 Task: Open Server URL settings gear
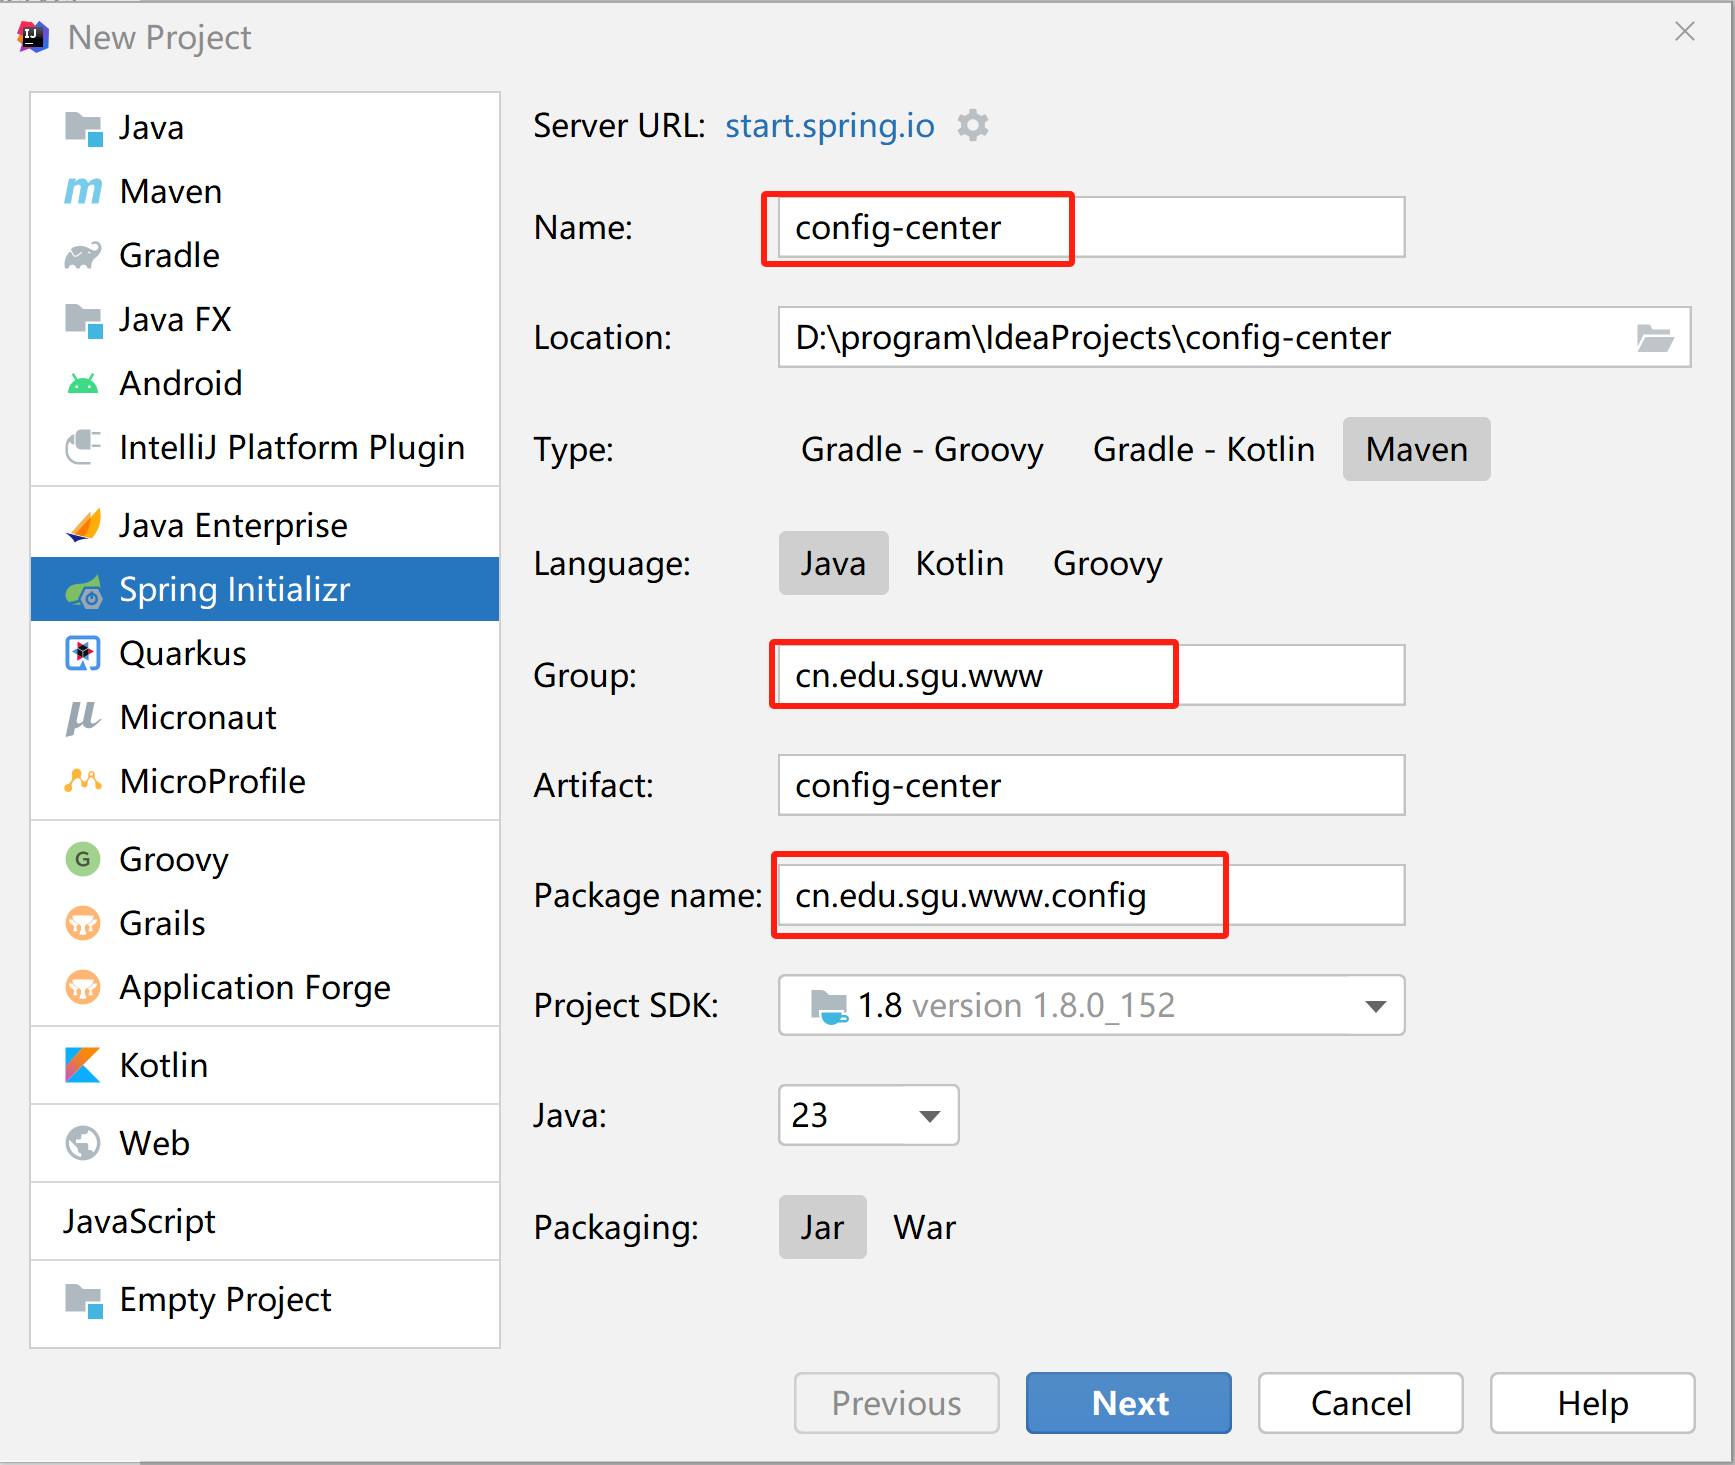pos(973,126)
